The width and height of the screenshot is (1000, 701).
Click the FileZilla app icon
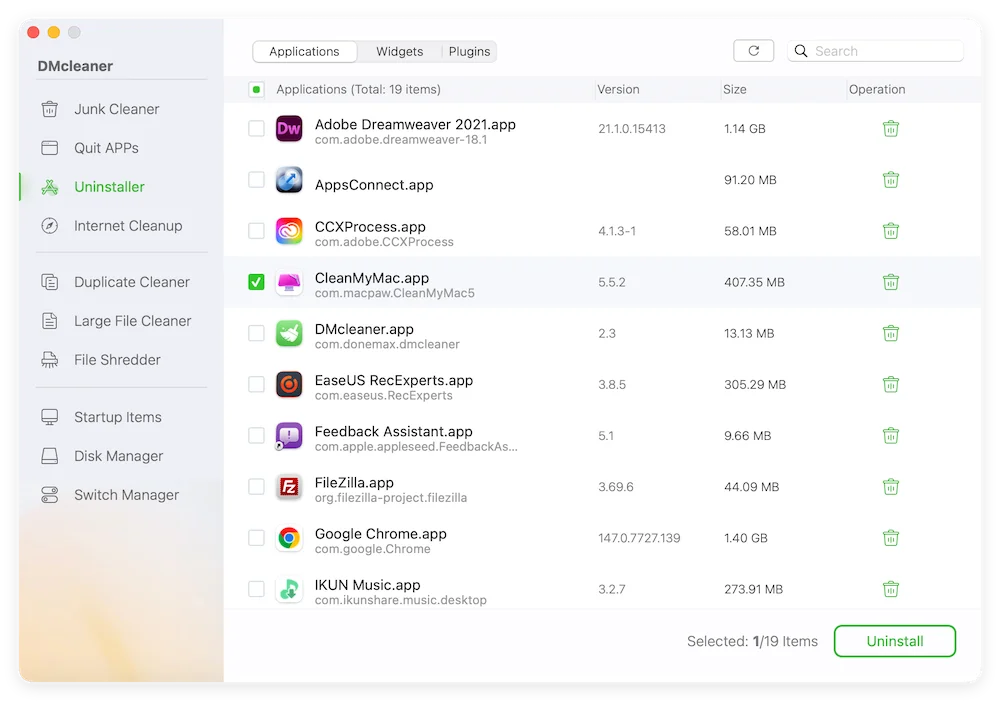tap(289, 487)
